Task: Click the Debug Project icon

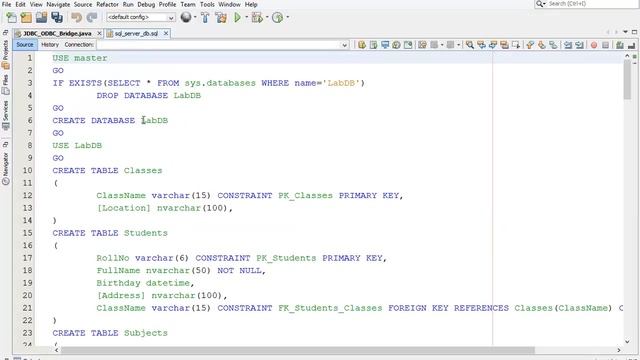Action: [x=257, y=18]
